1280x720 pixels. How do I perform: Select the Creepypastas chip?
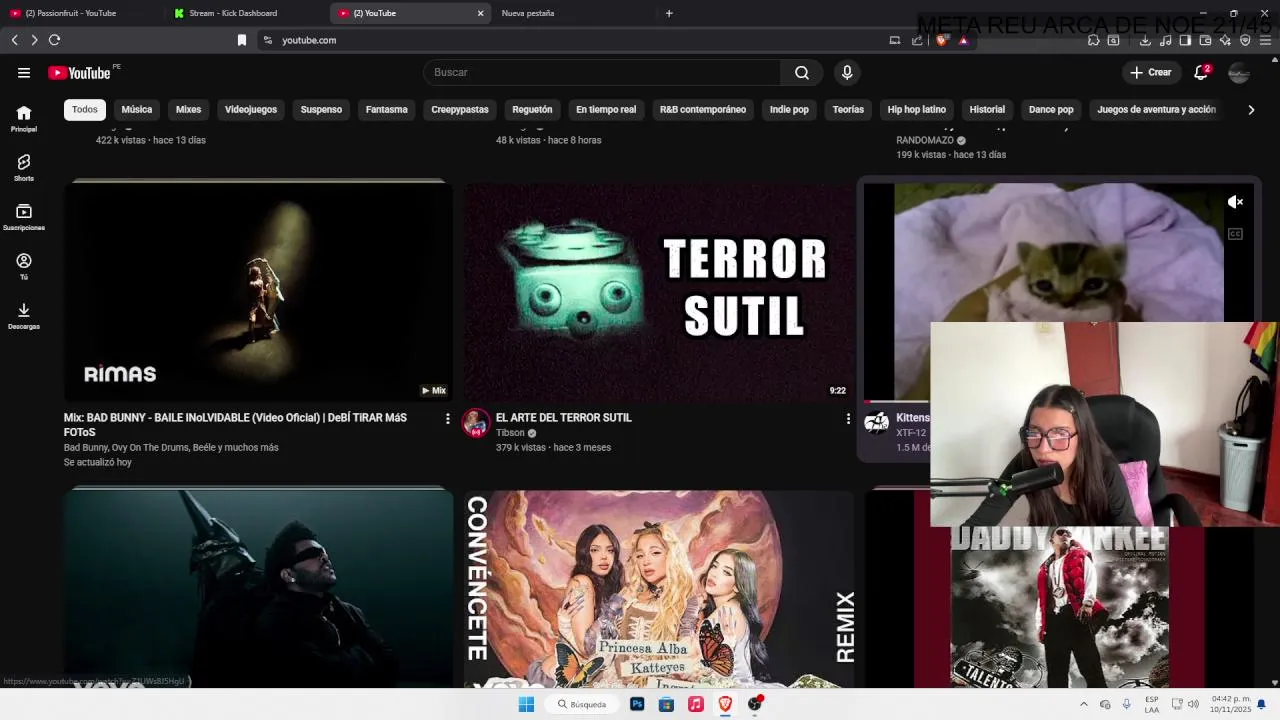[x=460, y=109]
